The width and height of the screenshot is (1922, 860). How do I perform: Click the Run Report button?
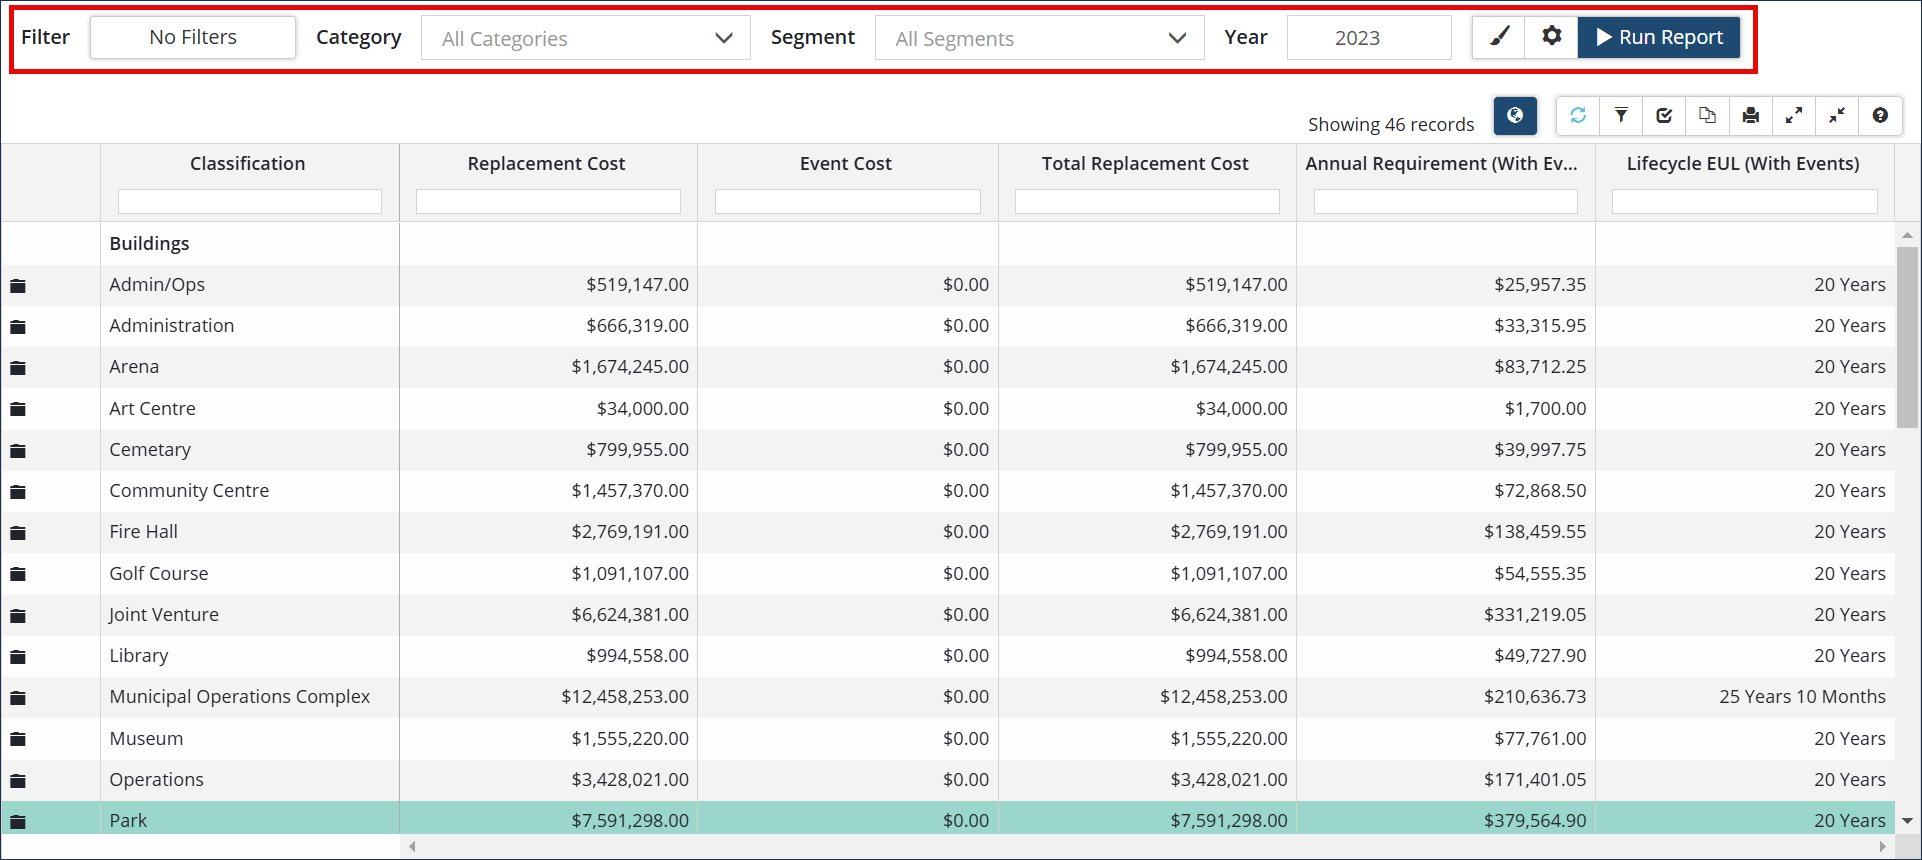[x=1659, y=37]
